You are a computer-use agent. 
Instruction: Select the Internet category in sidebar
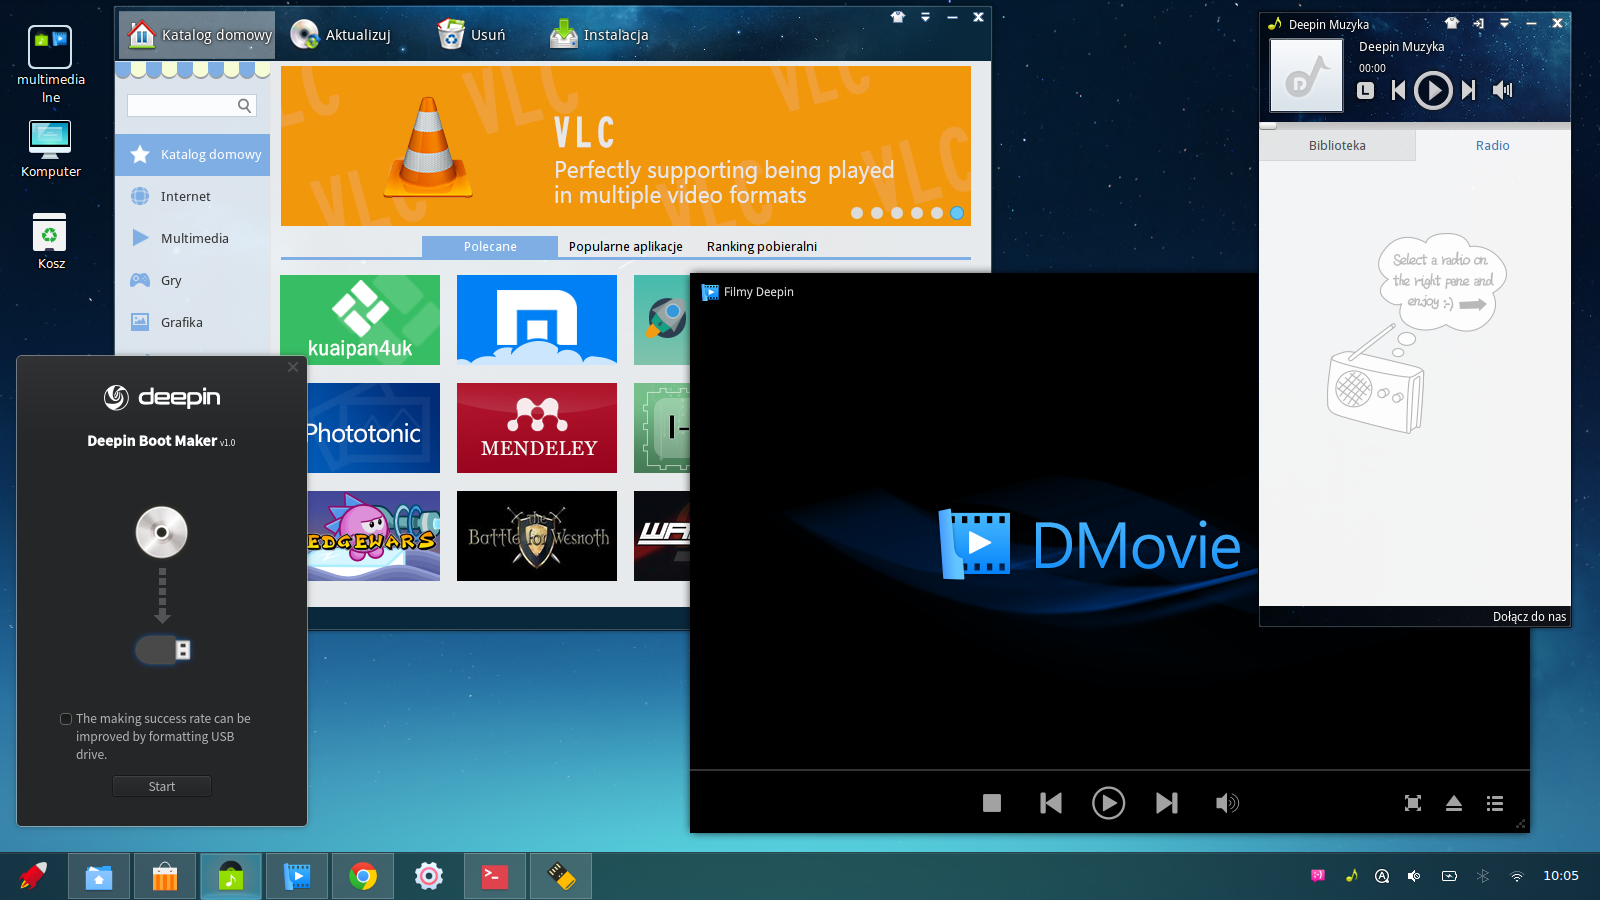click(192, 197)
